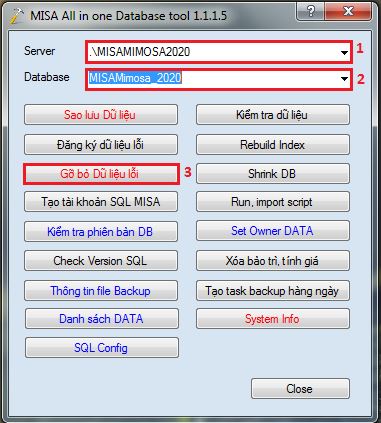The height and width of the screenshot is (423, 381).
Task: Run Shrink DB
Action: point(273,173)
